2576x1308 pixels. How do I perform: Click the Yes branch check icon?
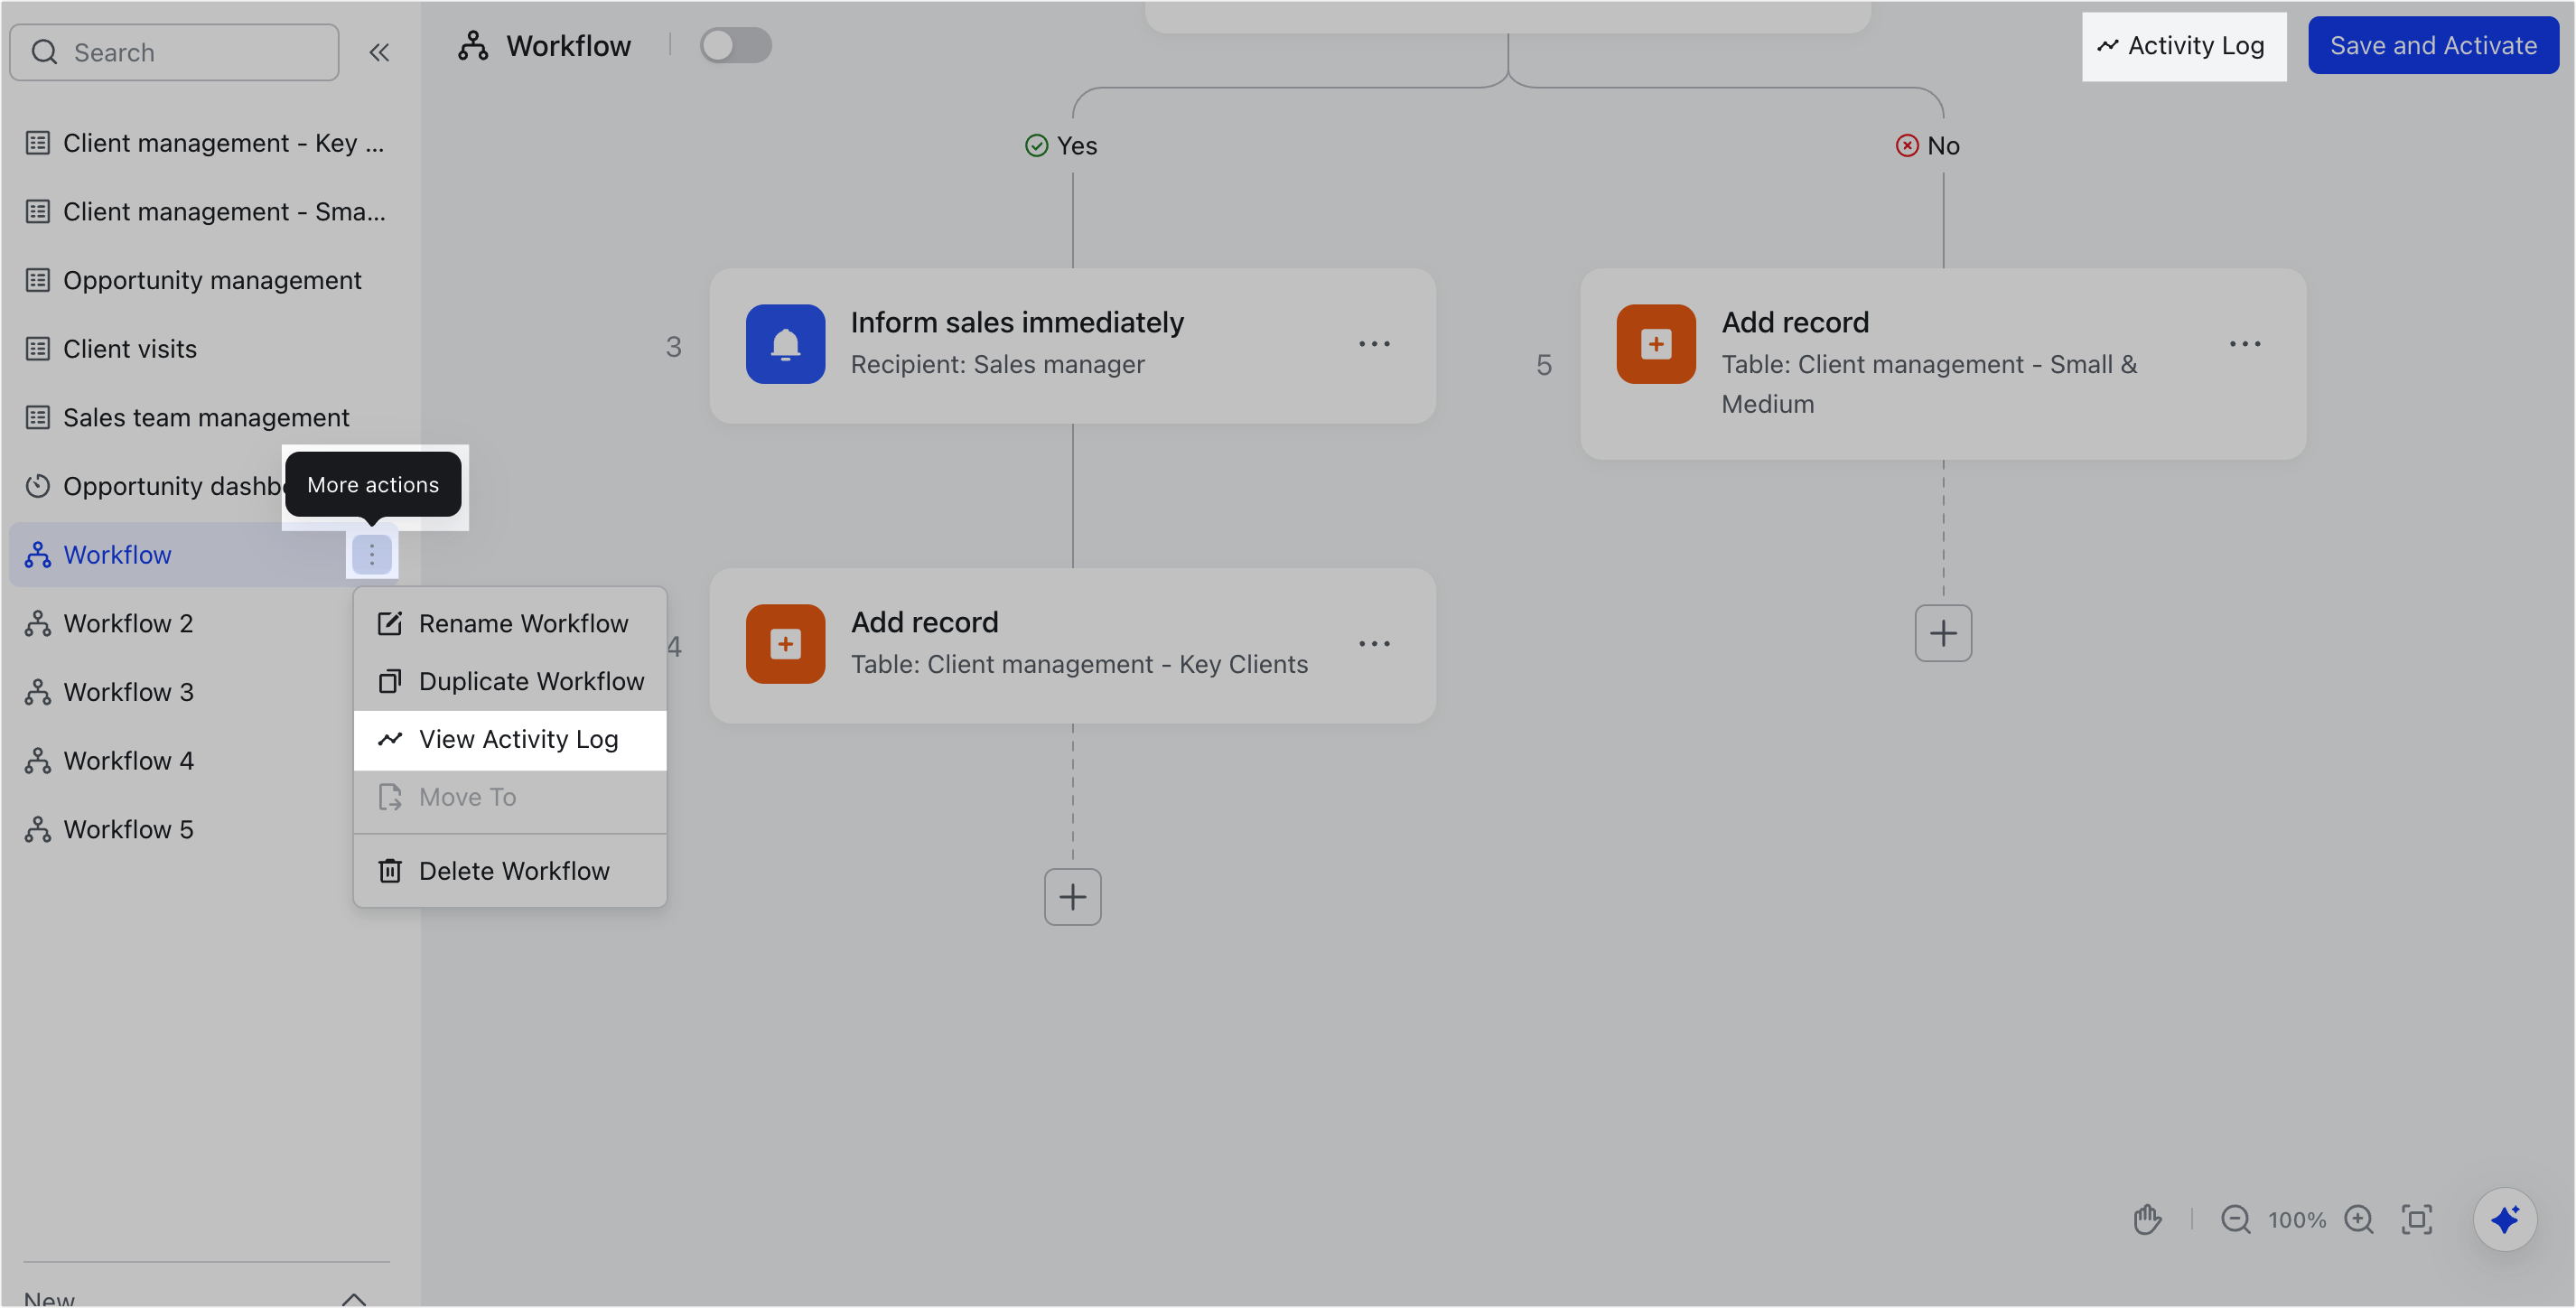point(1037,146)
